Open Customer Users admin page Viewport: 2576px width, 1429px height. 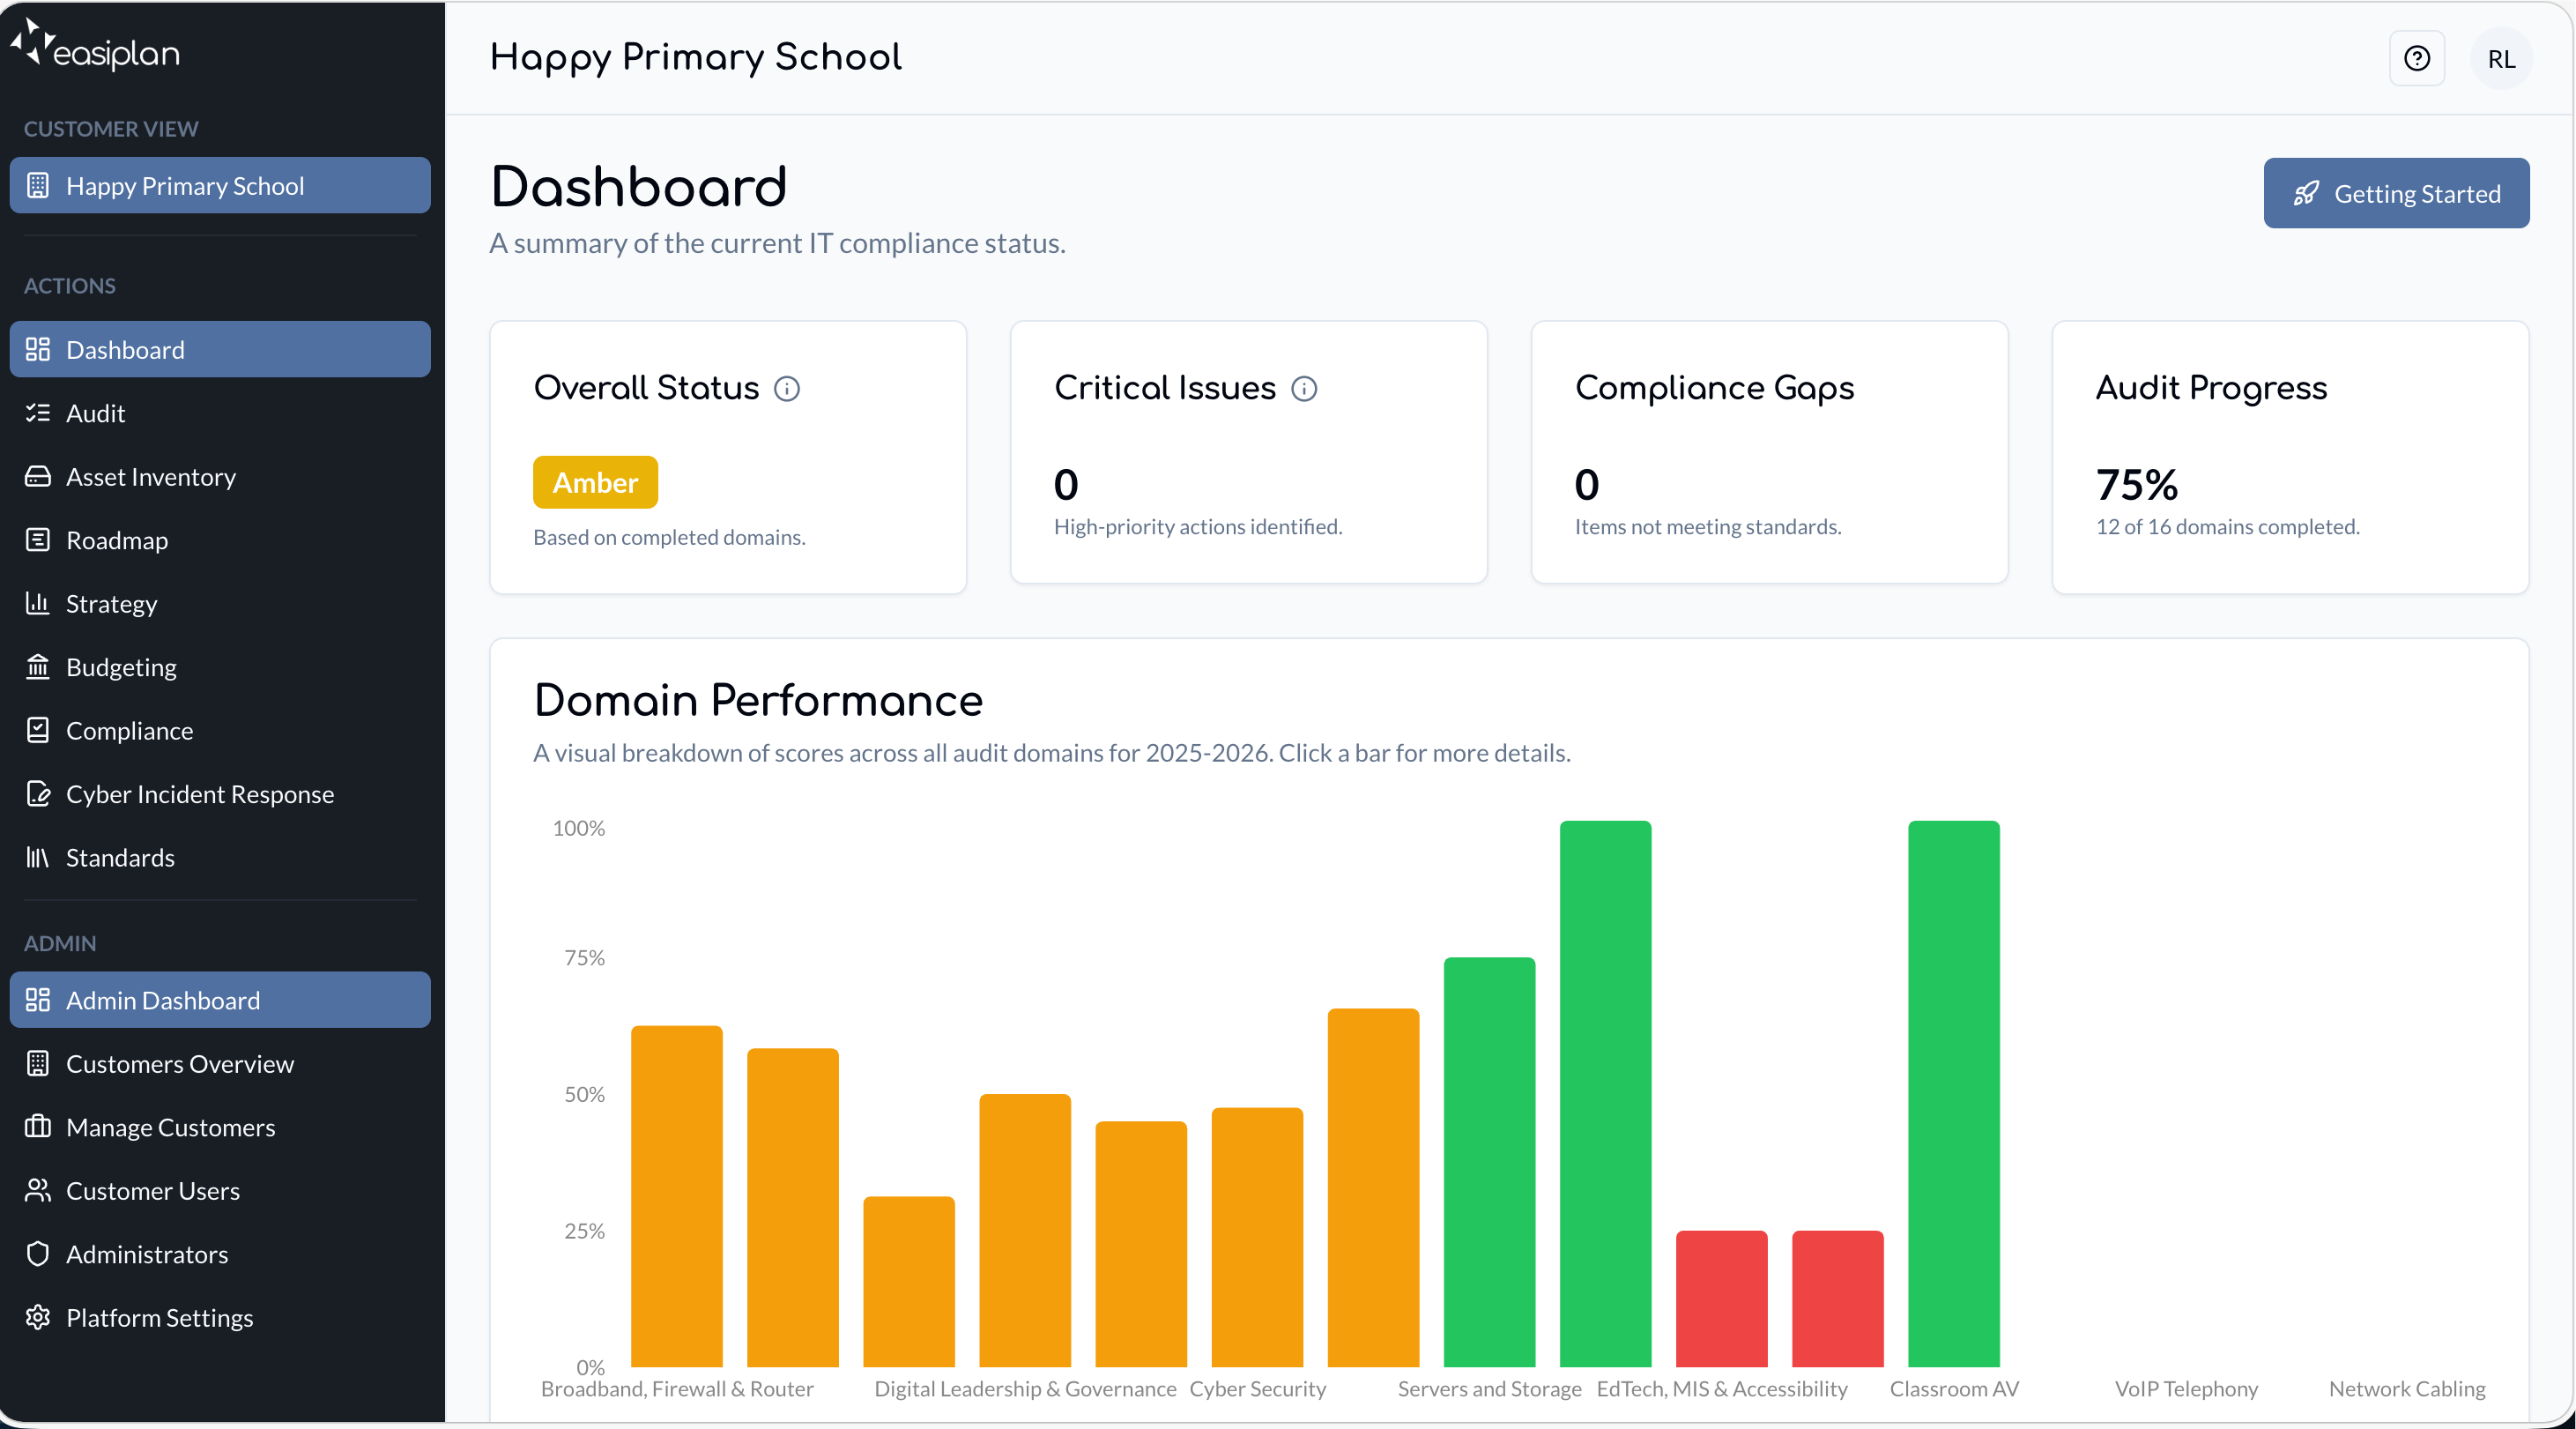pyautogui.click(x=220, y=1190)
